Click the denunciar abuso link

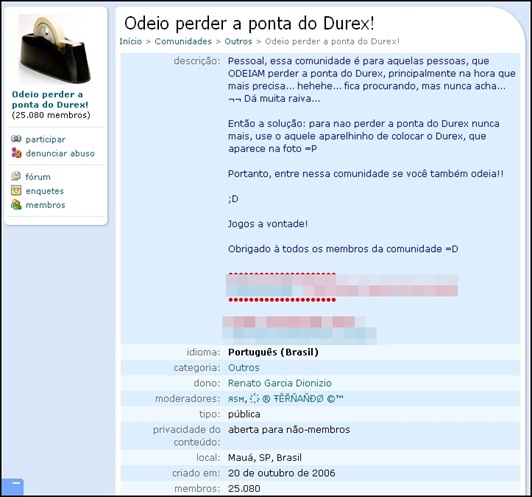(60, 153)
